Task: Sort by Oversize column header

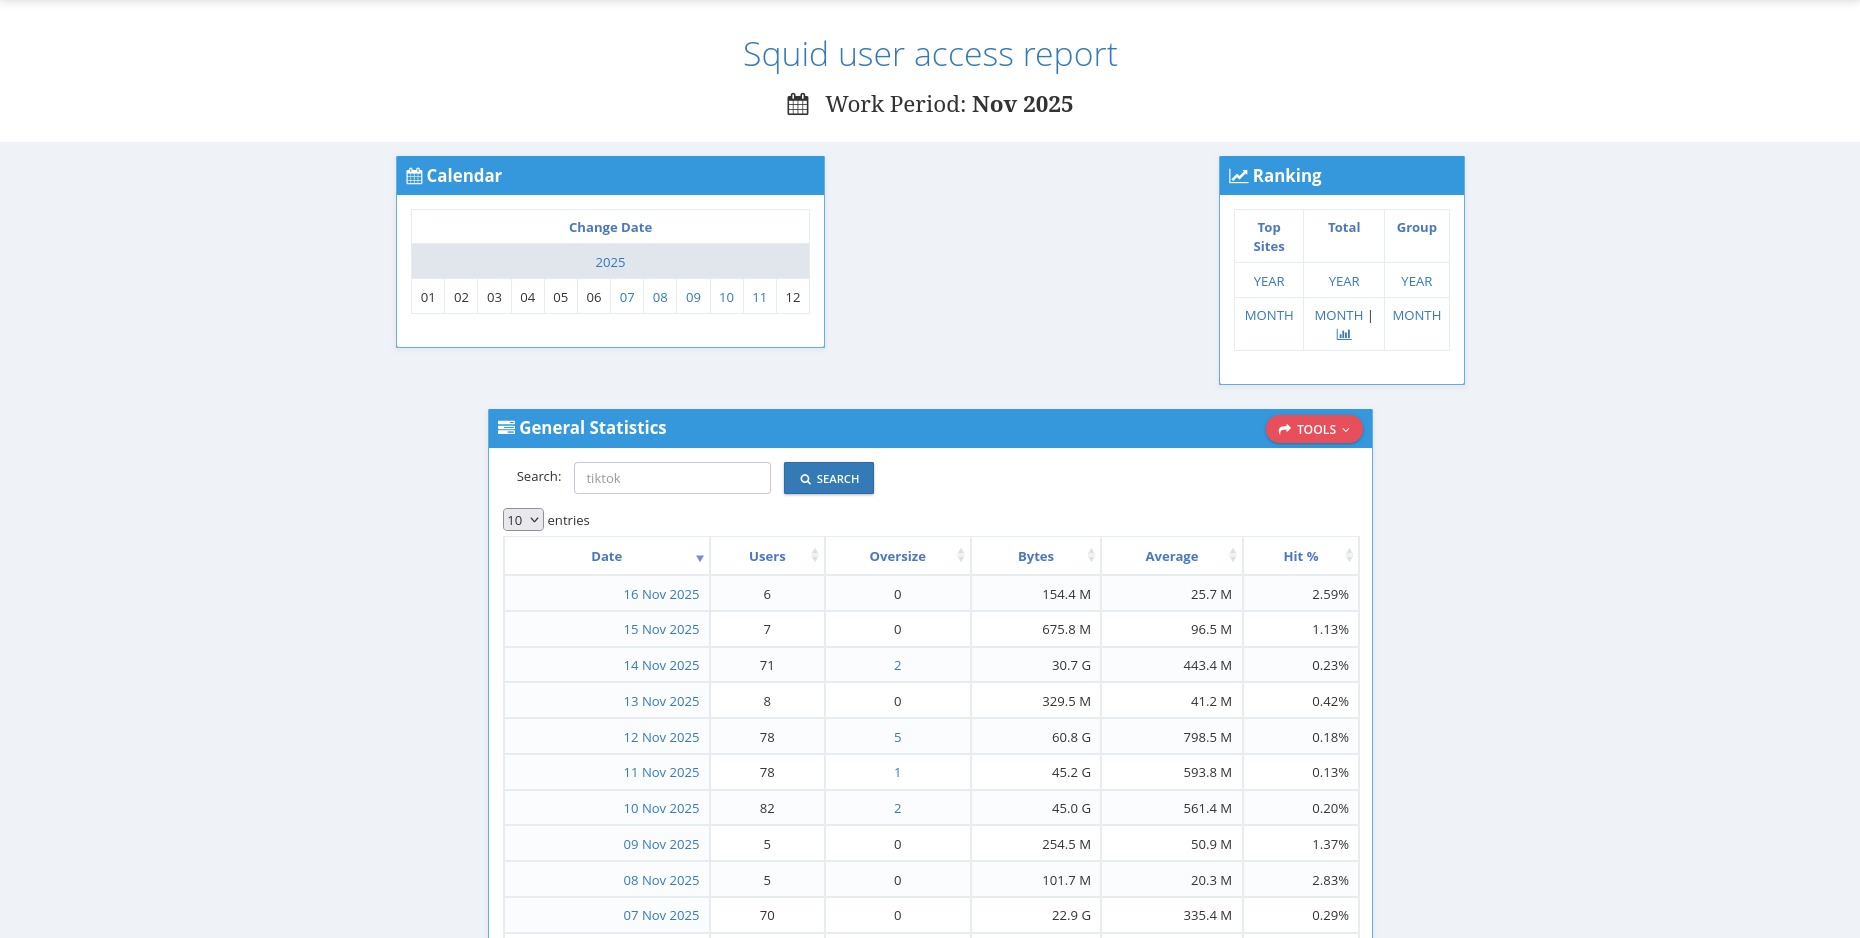Action: pos(897,556)
